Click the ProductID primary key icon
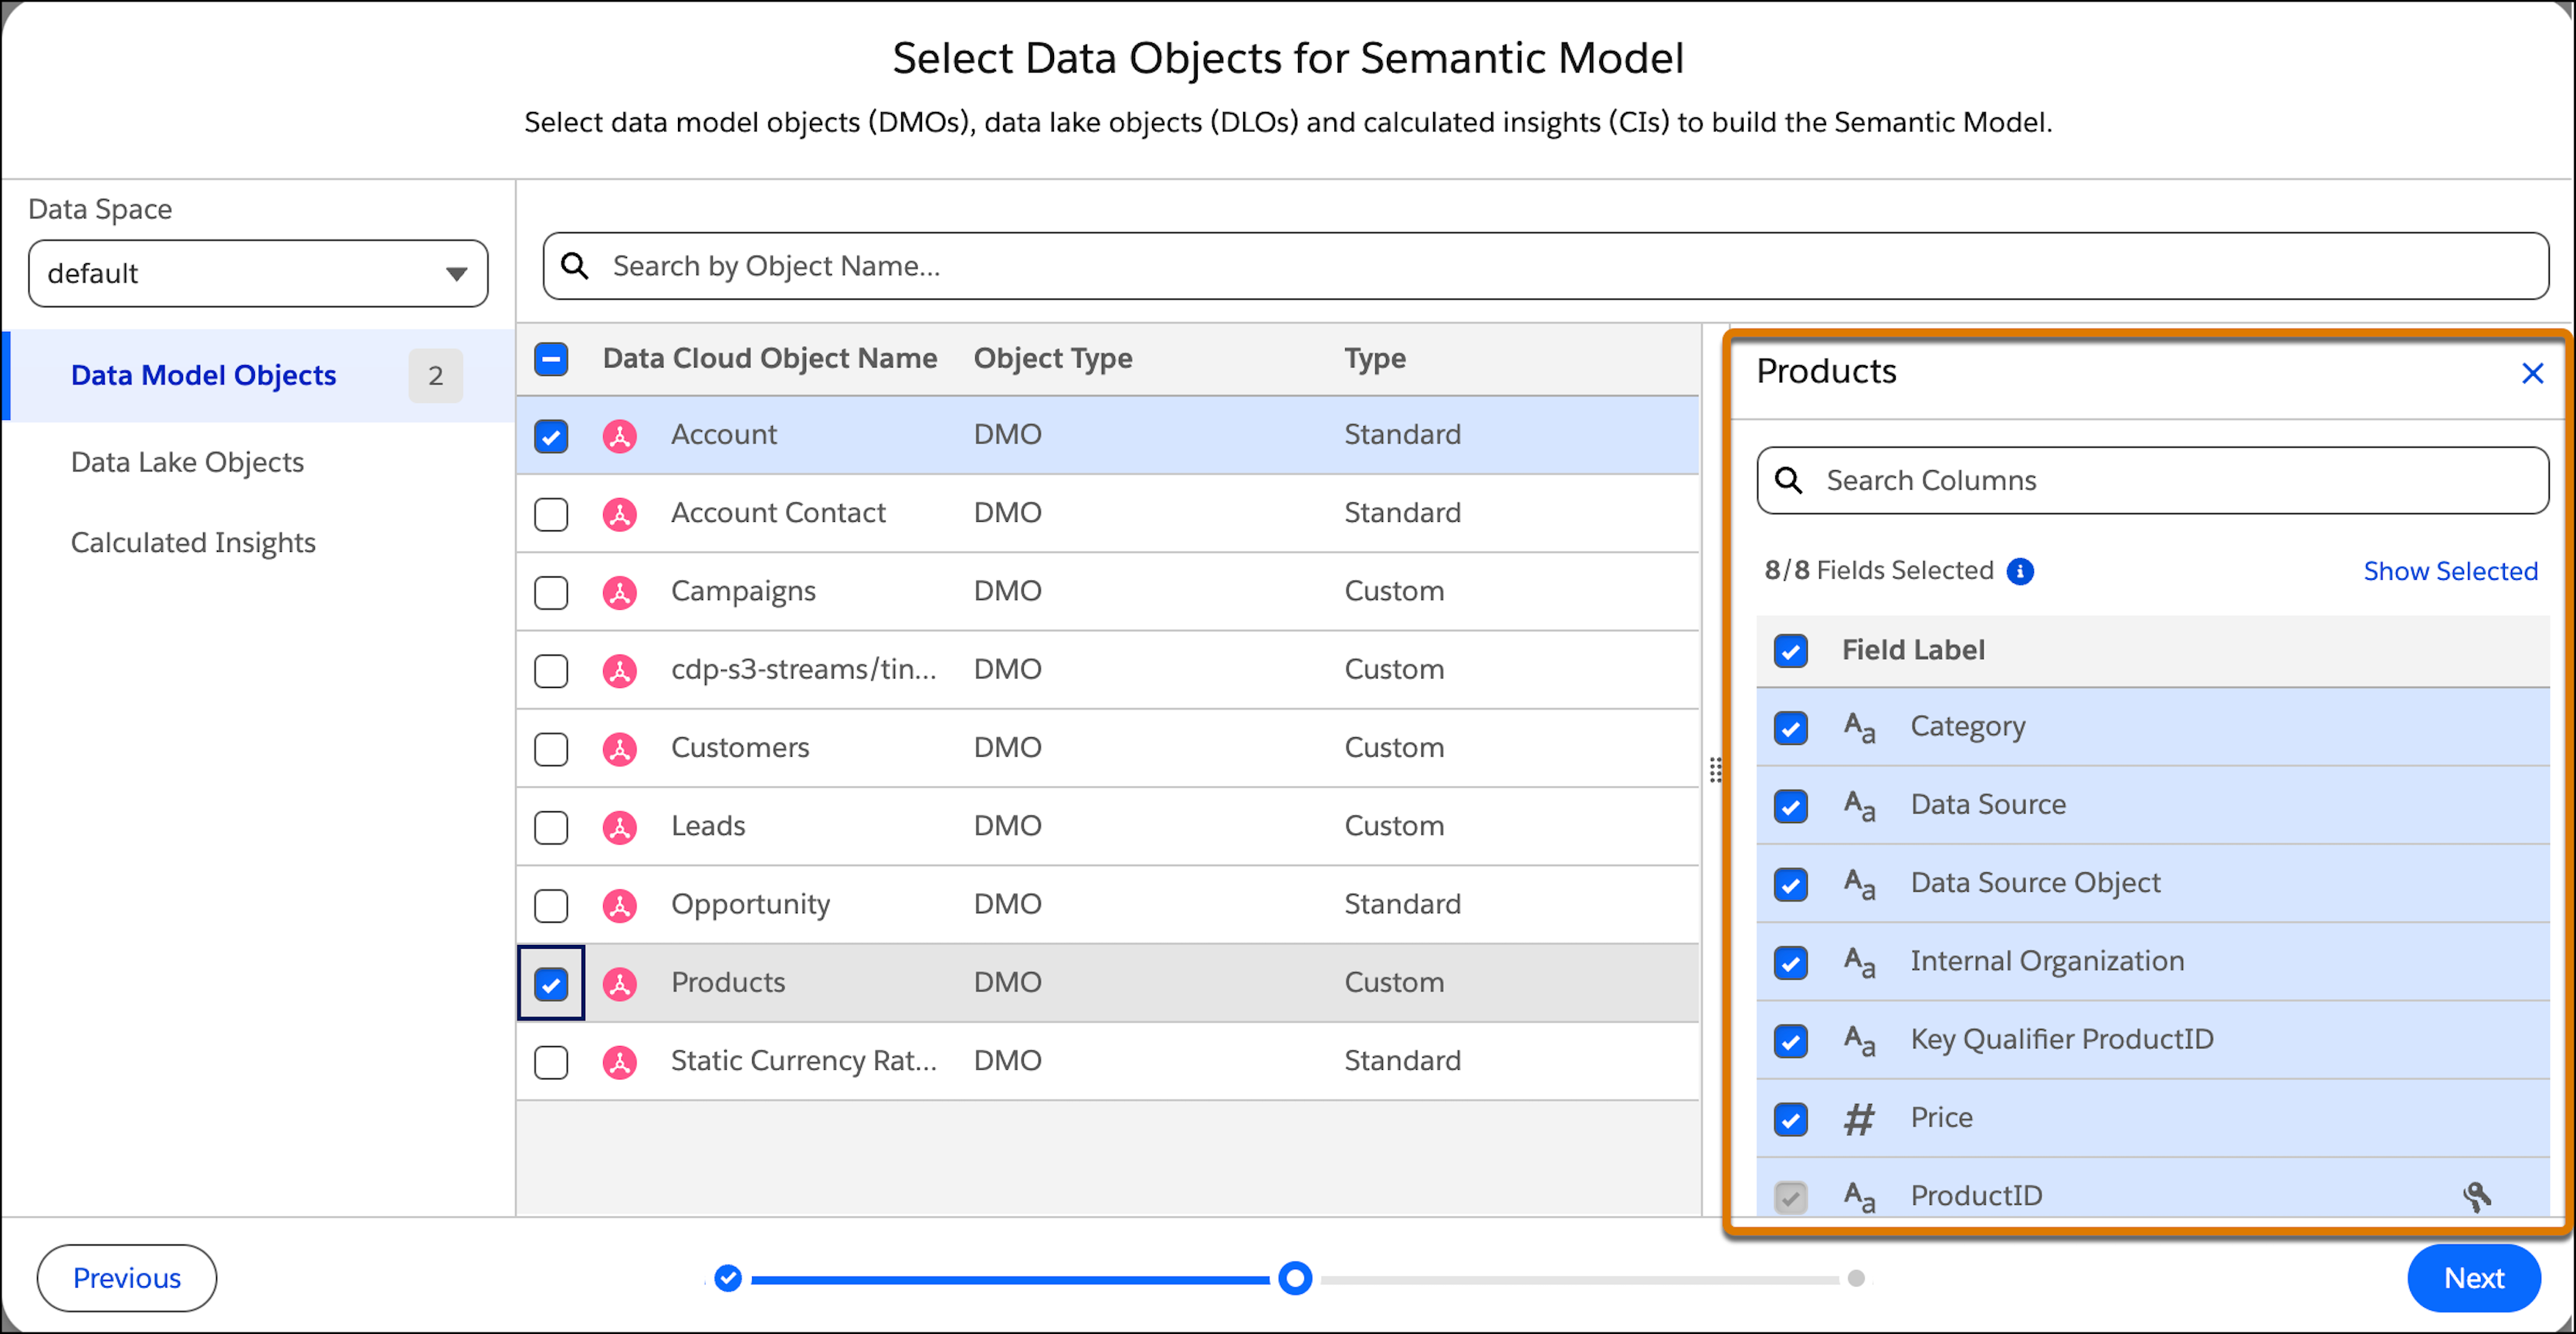The image size is (2576, 1334). (x=2476, y=1196)
